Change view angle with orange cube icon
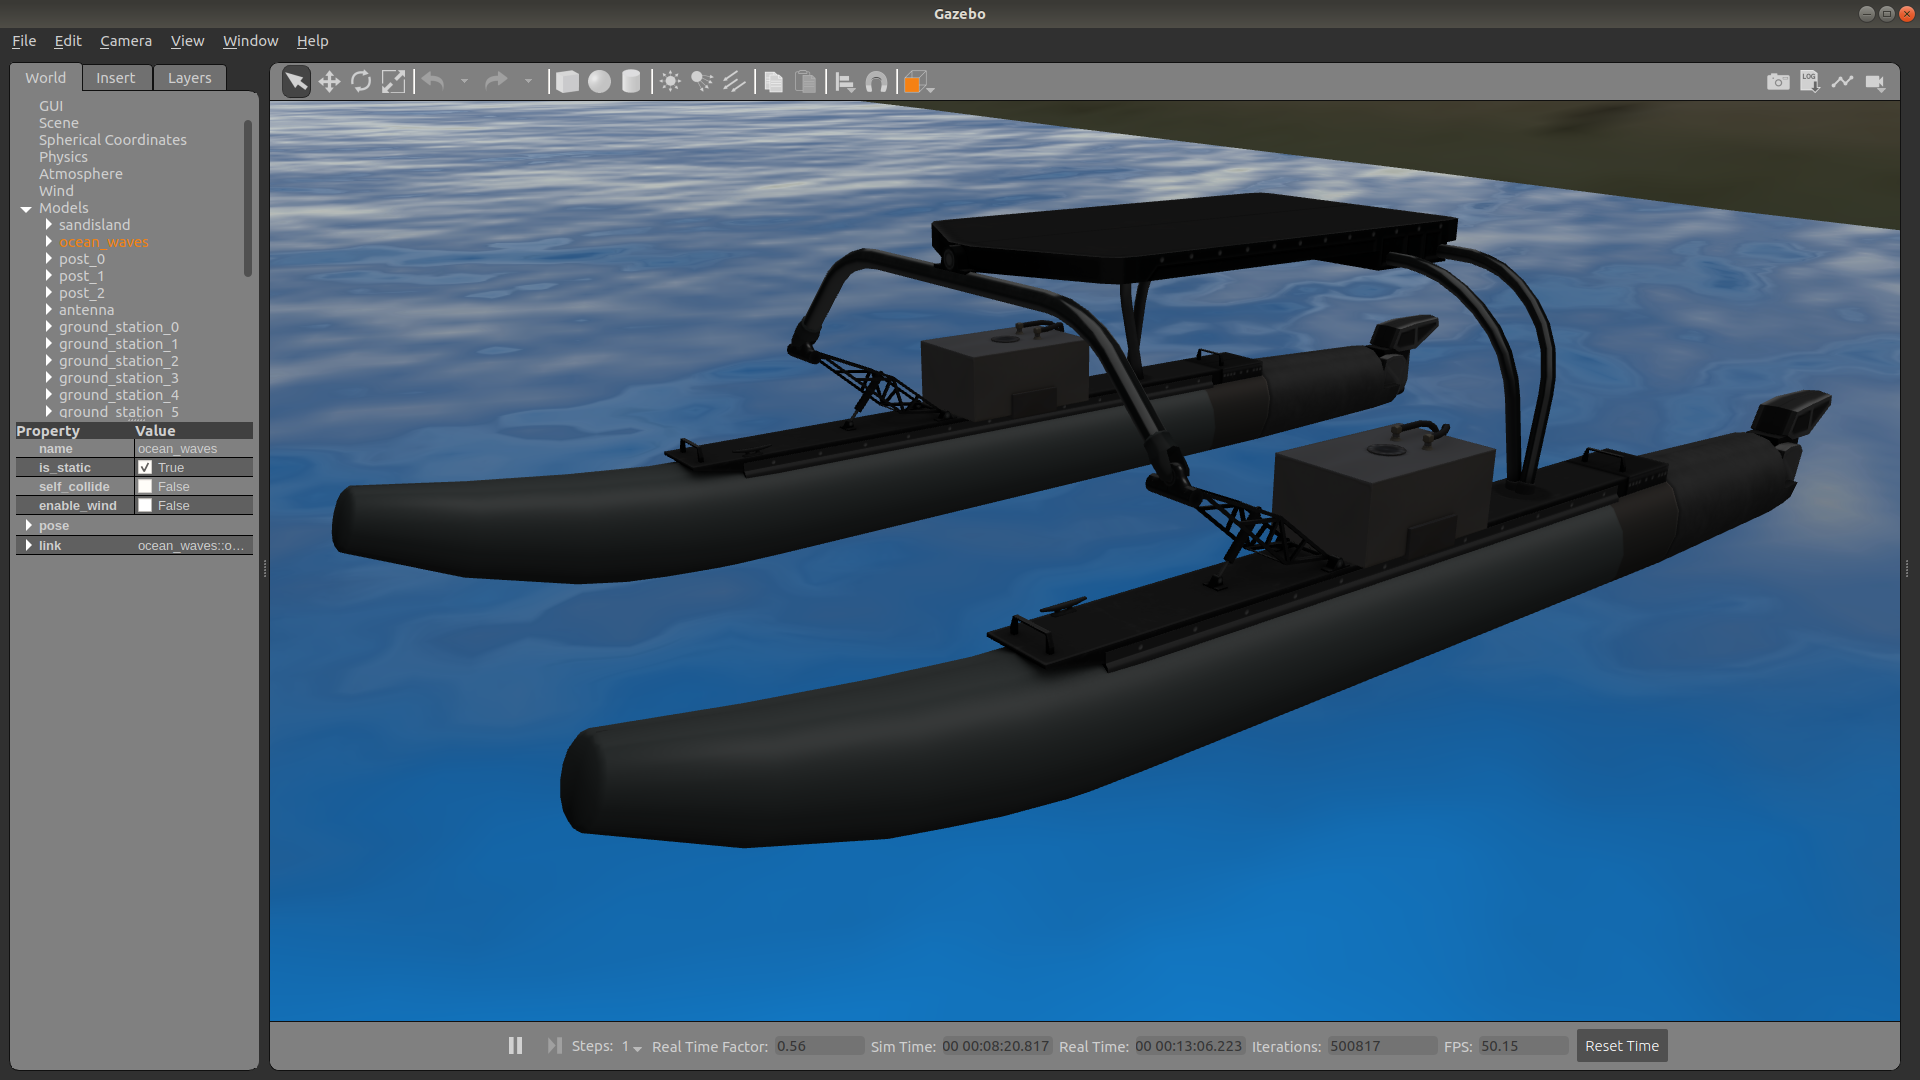This screenshot has width=1920, height=1080. (917, 82)
